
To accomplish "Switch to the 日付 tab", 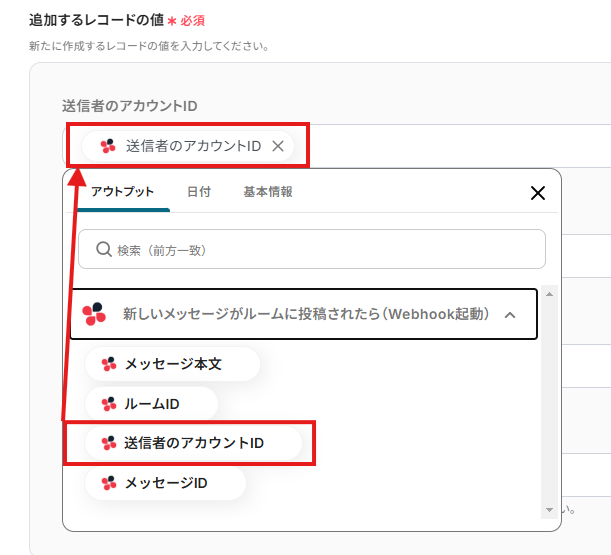I will tap(199, 192).
